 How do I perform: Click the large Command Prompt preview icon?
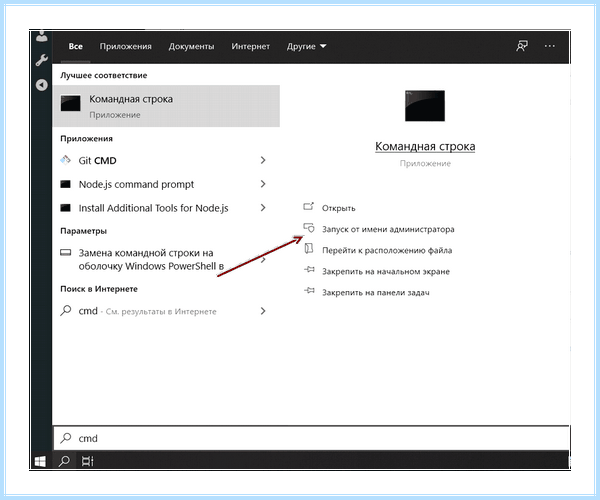[x=425, y=106]
